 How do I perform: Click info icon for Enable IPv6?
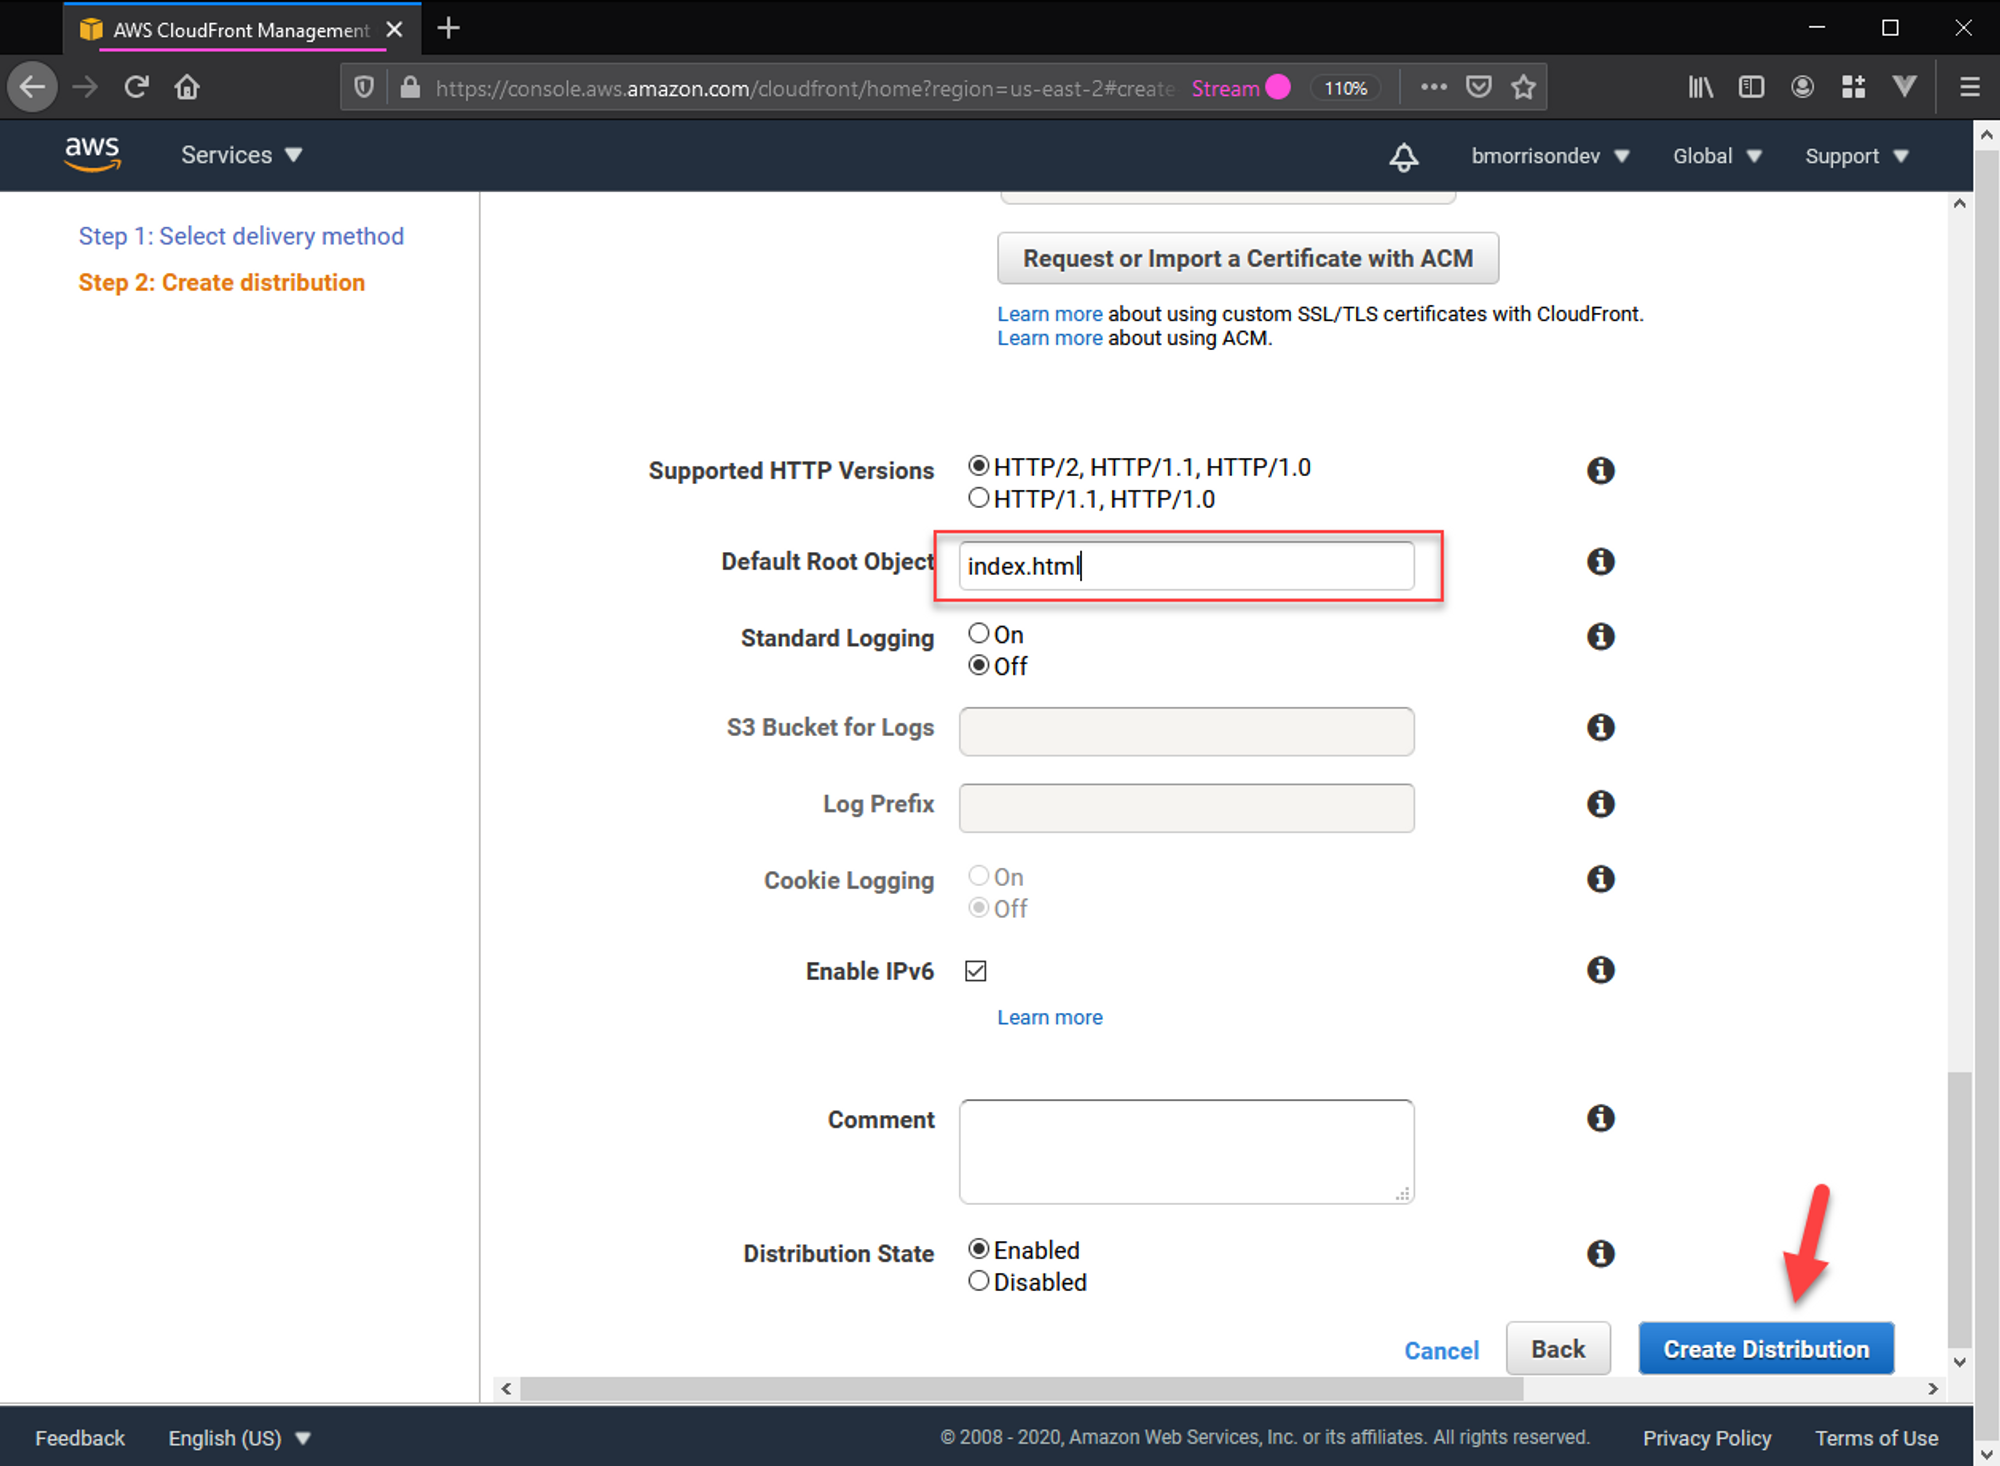[1601, 969]
